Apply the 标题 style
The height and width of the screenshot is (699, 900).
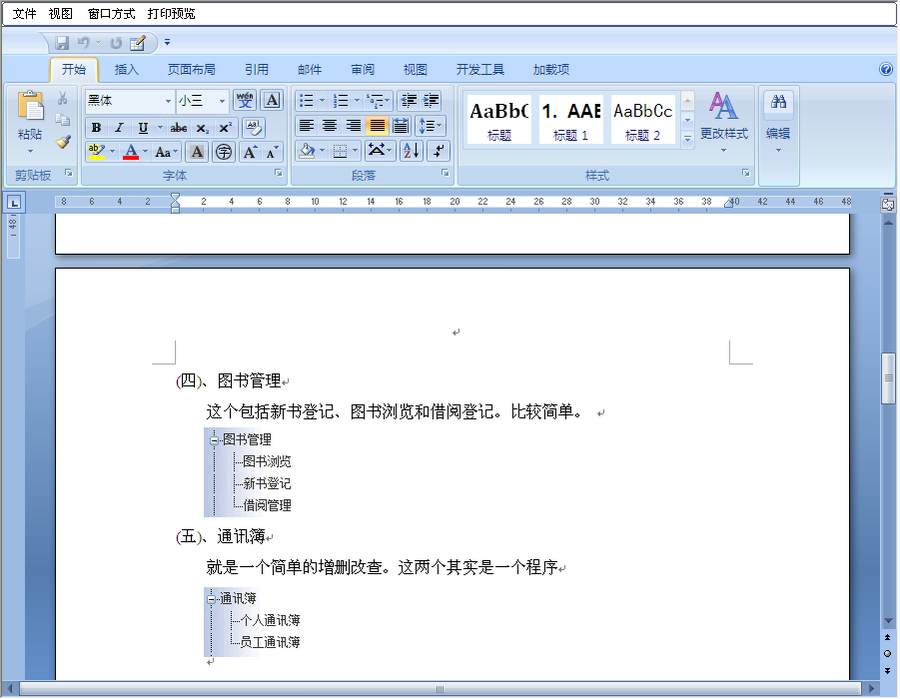tap(499, 119)
